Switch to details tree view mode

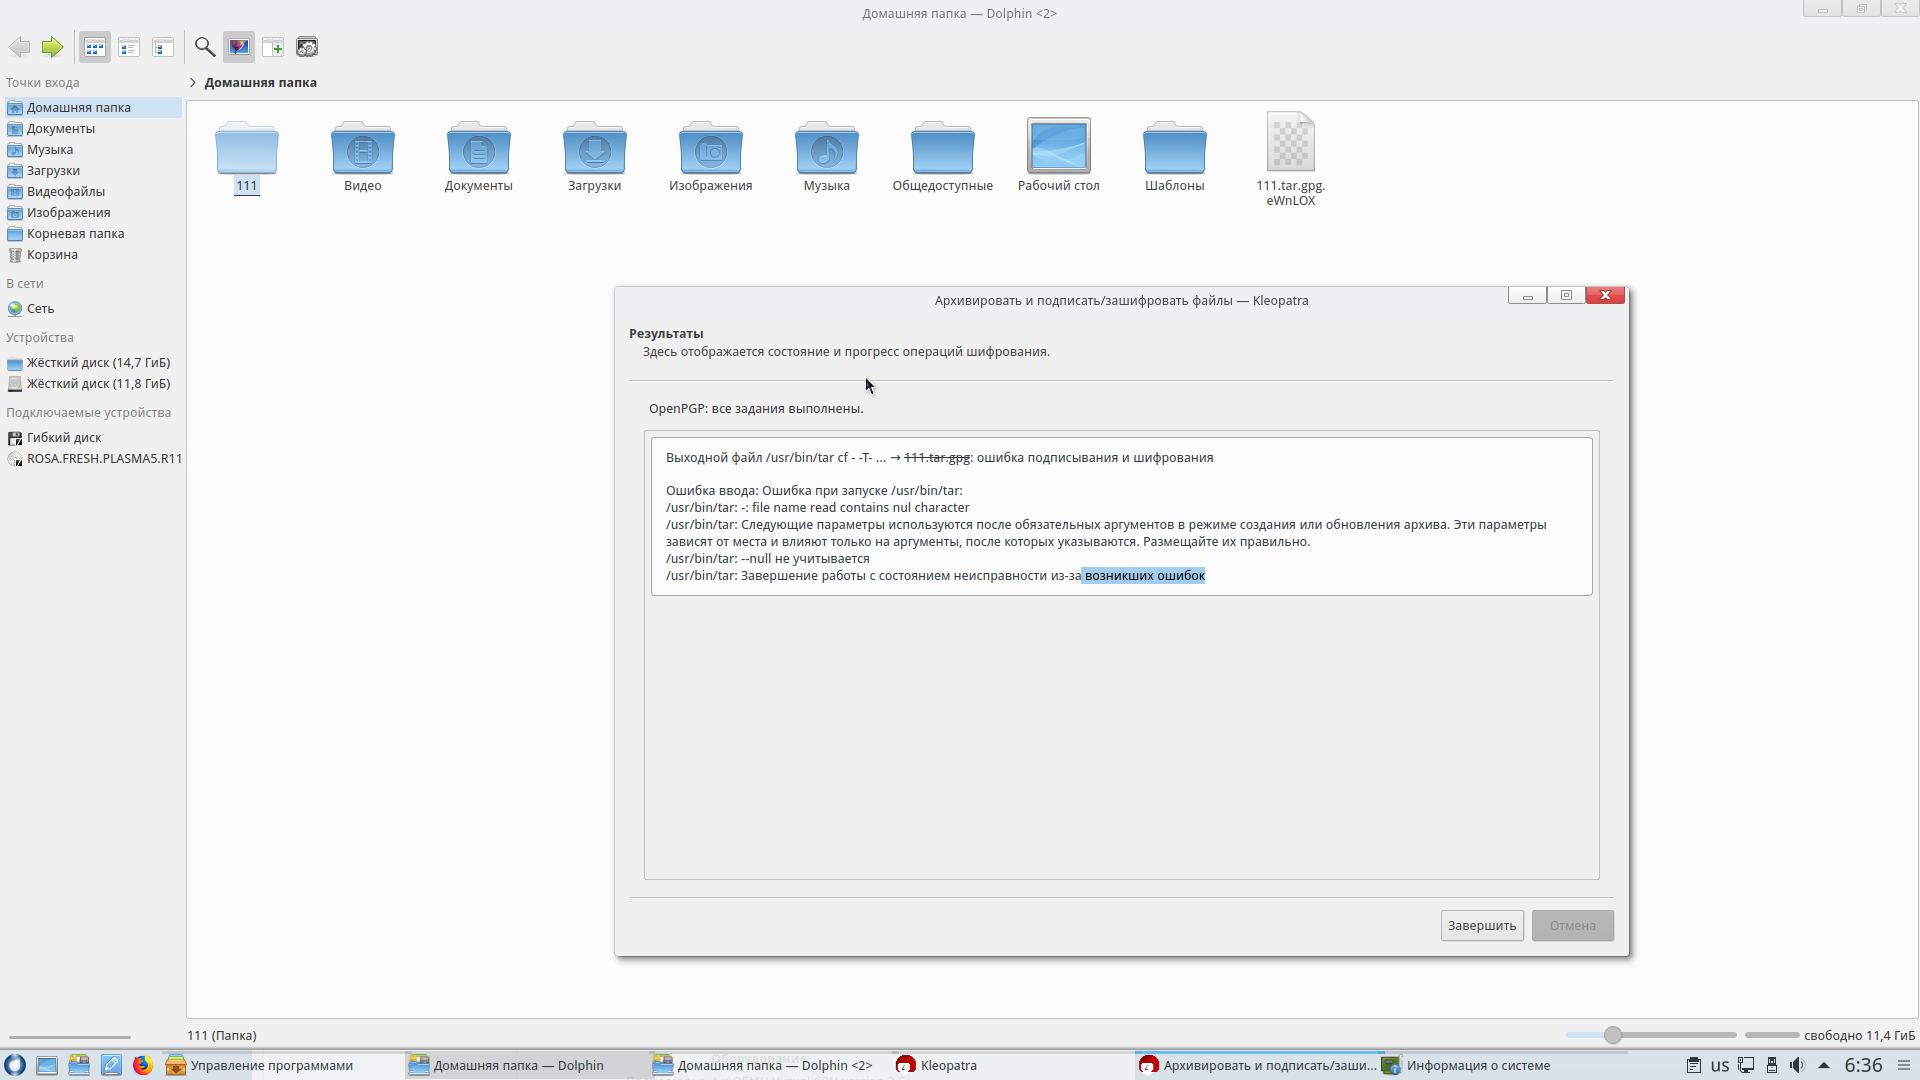[163, 47]
